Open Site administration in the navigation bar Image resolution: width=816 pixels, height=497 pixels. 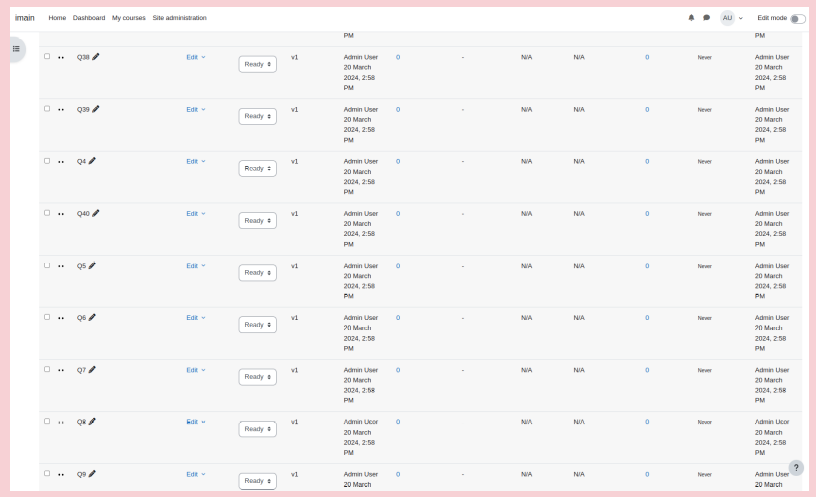pos(180,18)
